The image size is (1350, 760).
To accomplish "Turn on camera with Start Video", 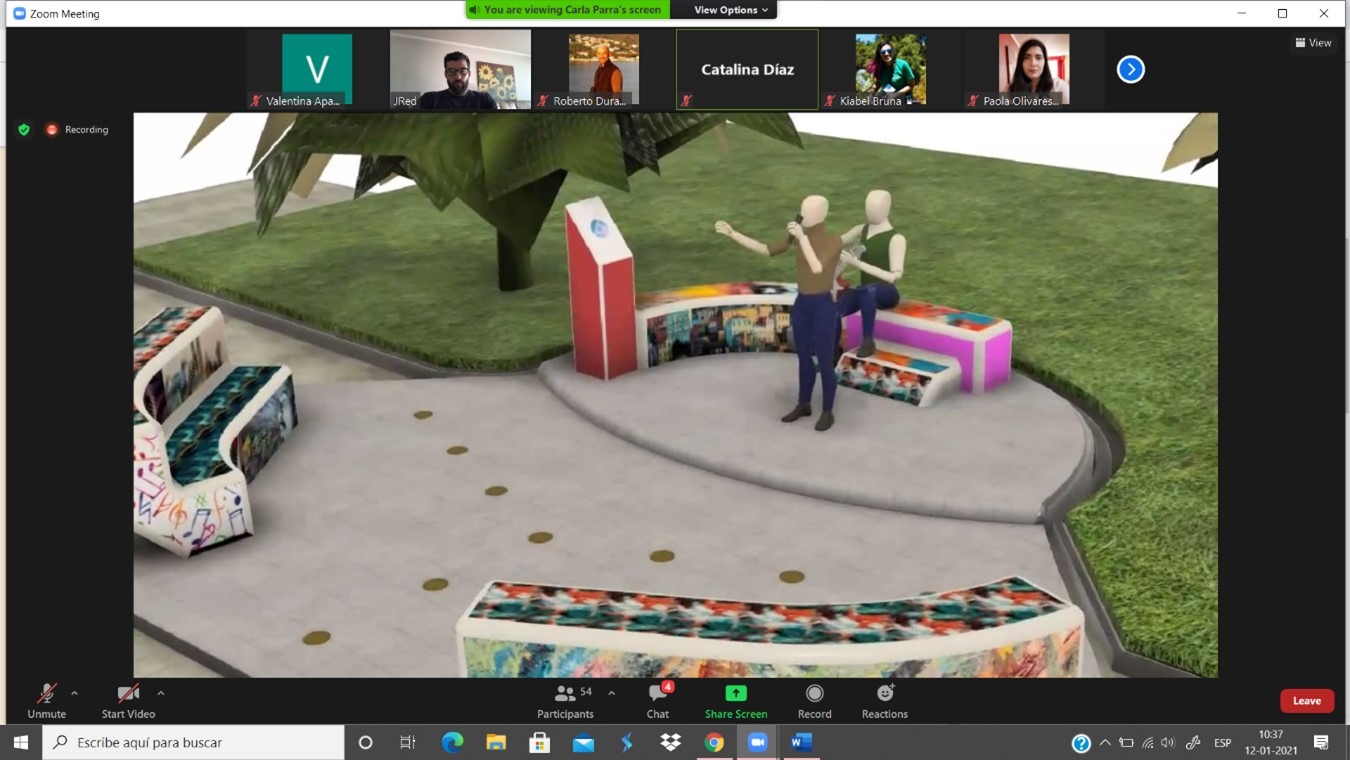I will pos(128,700).
